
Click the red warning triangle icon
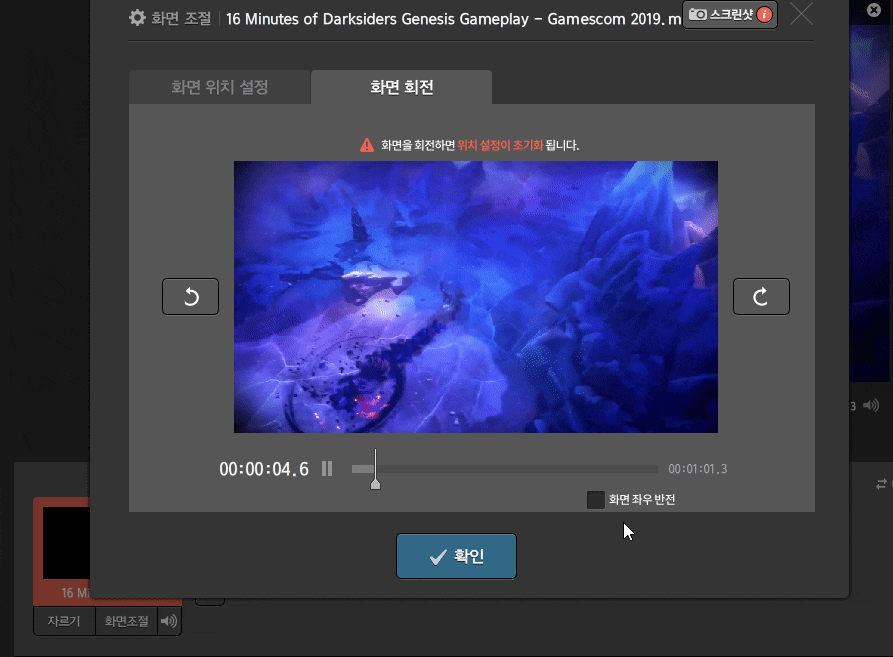point(367,145)
